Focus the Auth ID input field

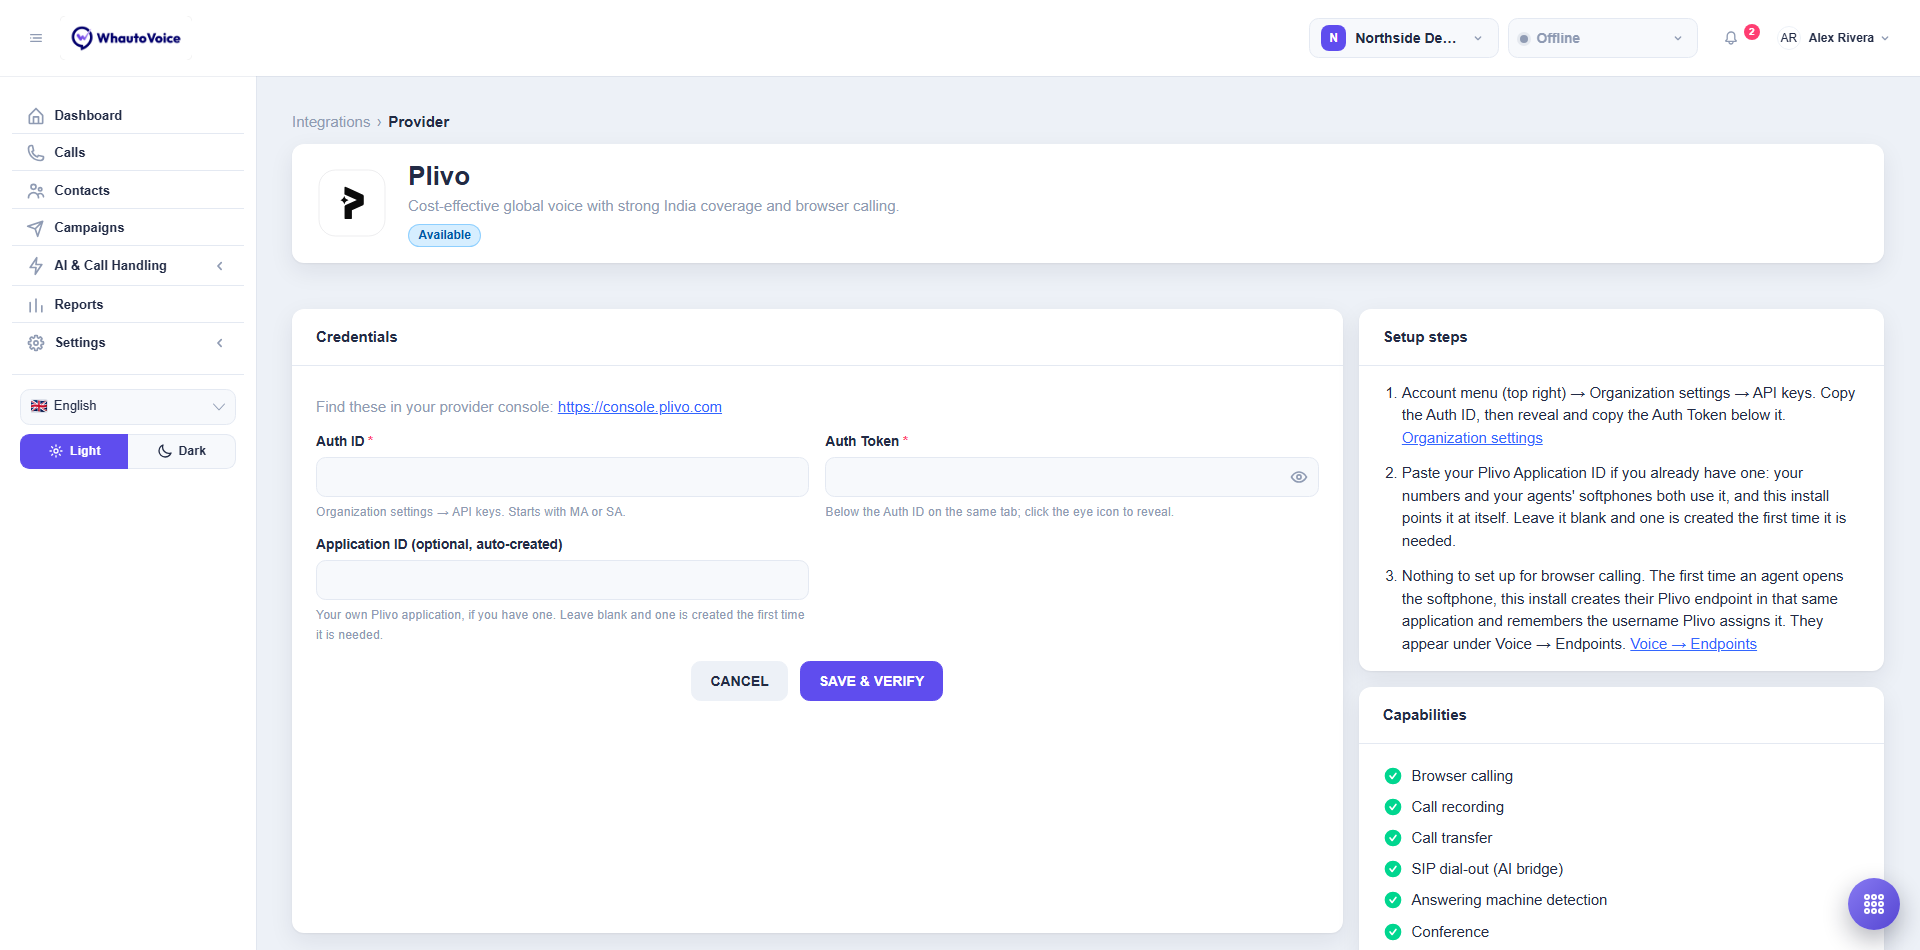562,477
